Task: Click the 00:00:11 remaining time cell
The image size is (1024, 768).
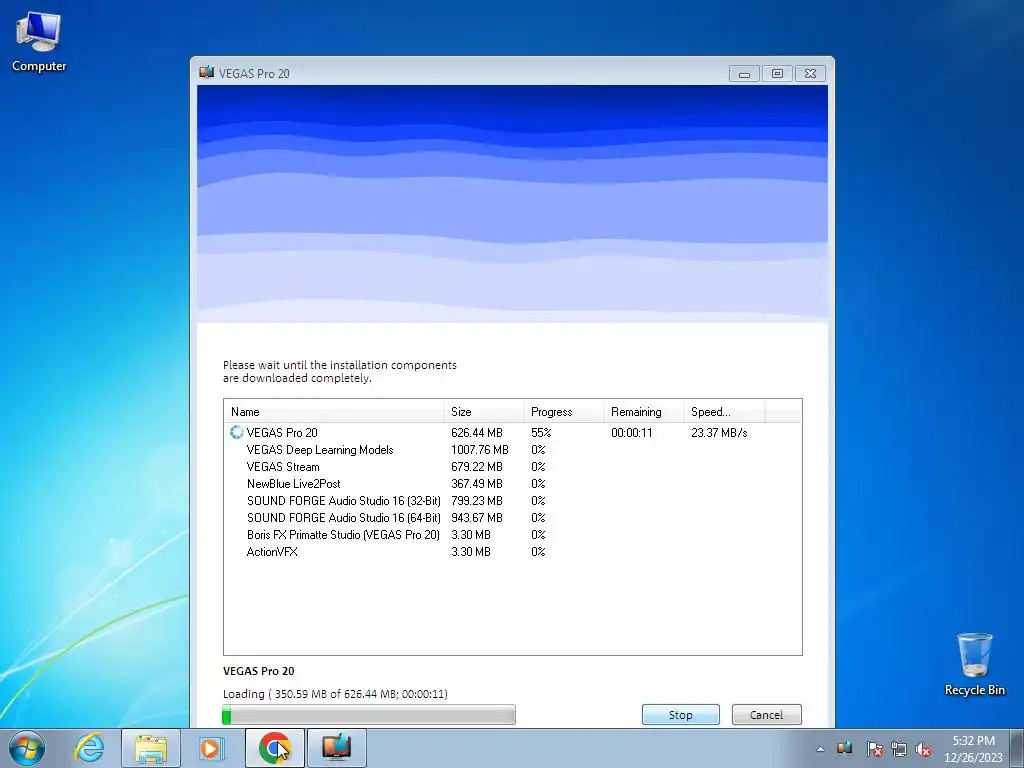Action: 632,432
